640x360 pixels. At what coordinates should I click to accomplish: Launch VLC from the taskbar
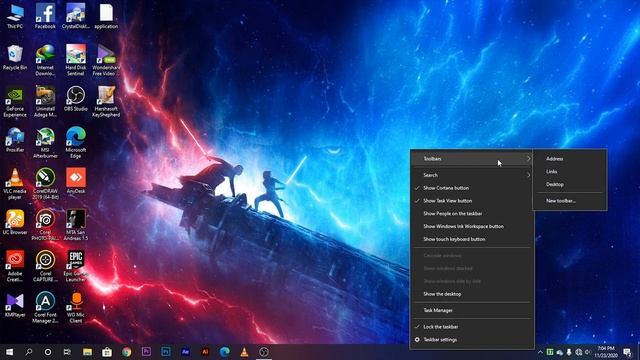point(244,352)
